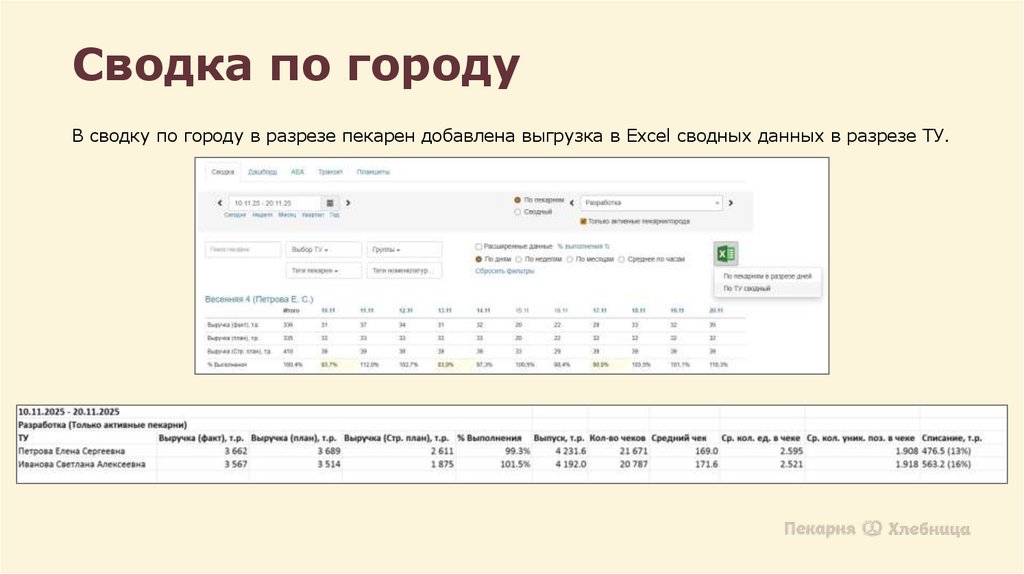Select the По пекарням radio button
Image resolution: width=1024 pixels, height=574 pixels.
point(517,200)
